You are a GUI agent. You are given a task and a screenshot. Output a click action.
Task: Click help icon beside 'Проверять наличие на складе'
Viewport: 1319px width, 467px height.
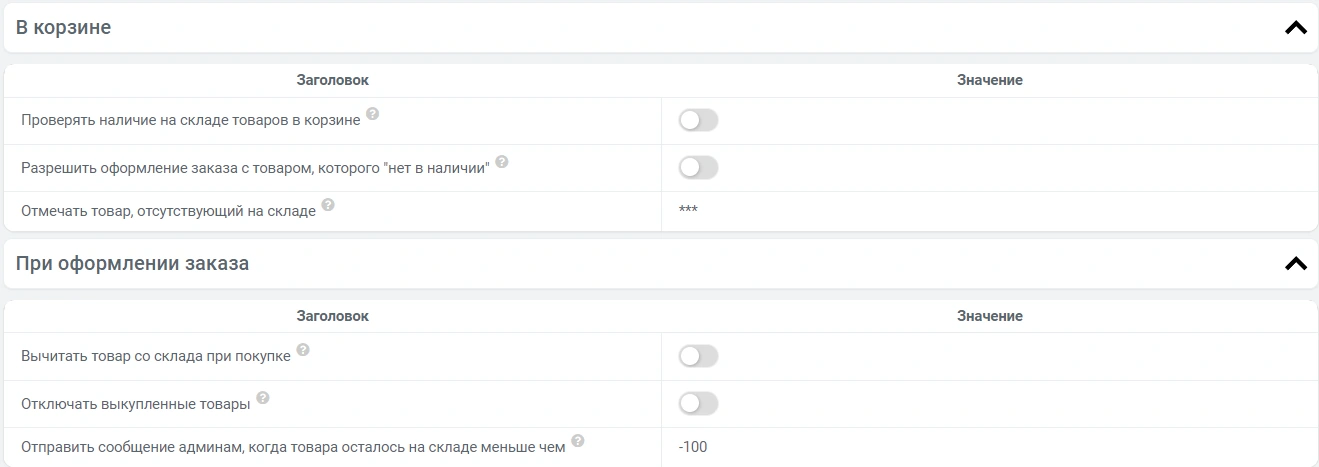pos(372,114)
